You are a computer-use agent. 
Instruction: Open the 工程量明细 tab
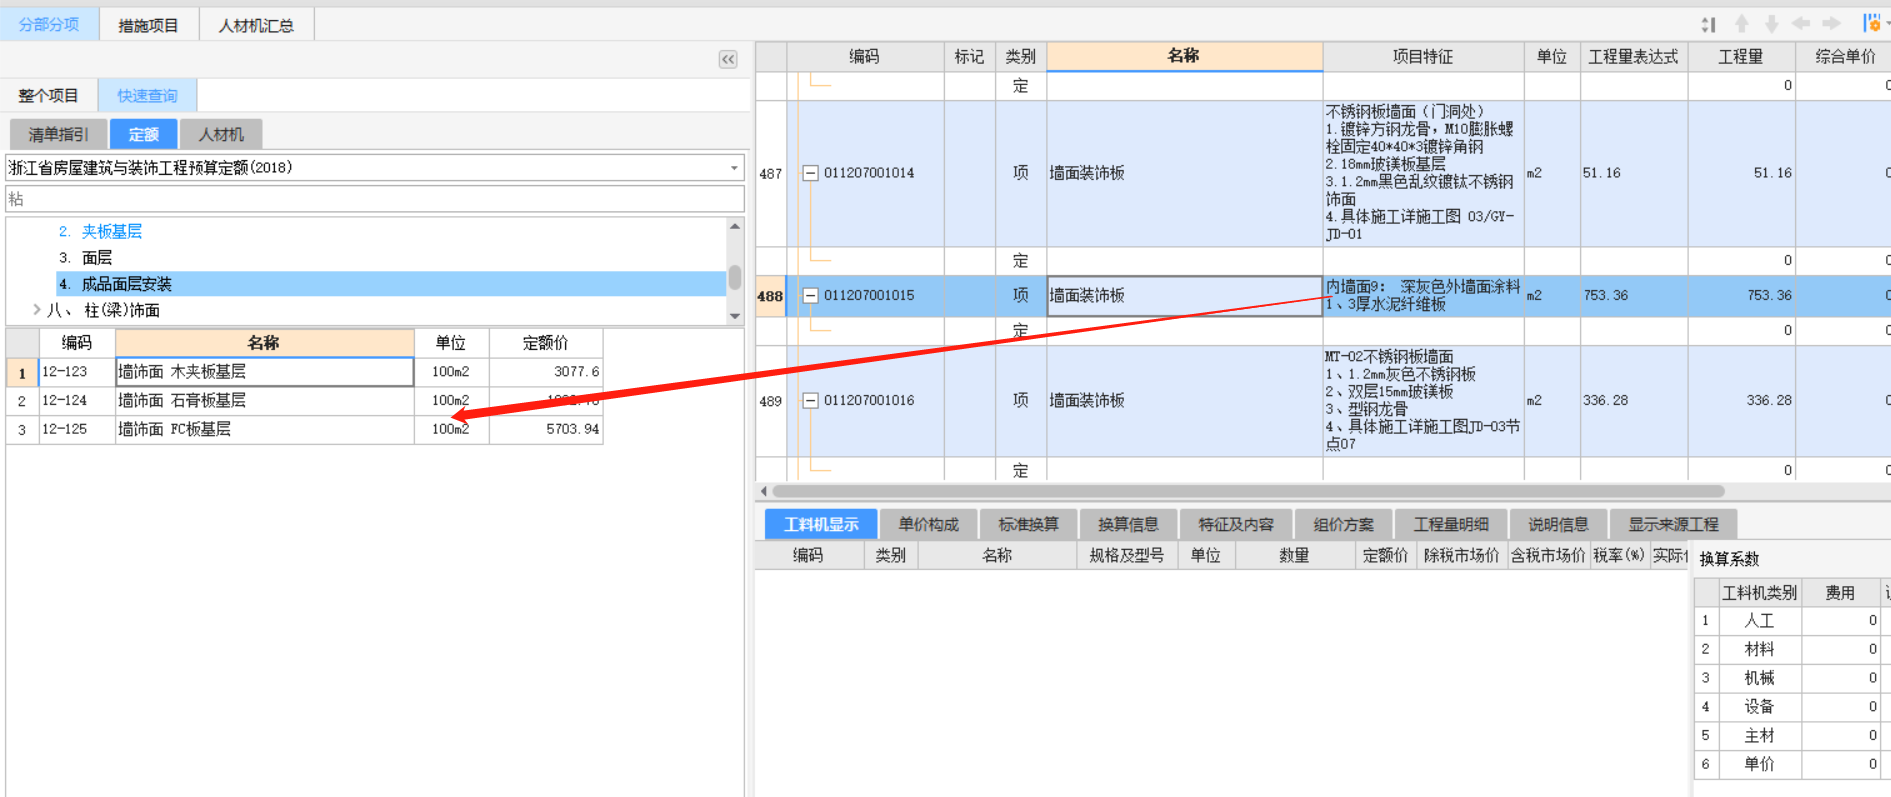click(1451, 524)
